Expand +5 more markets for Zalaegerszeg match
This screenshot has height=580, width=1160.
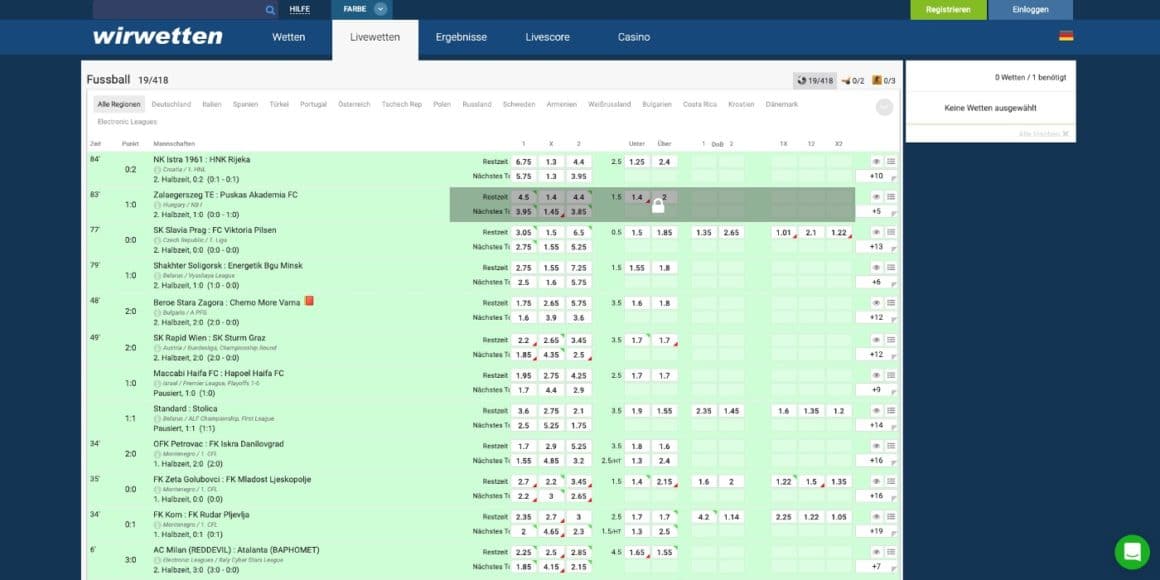(877, 212)
